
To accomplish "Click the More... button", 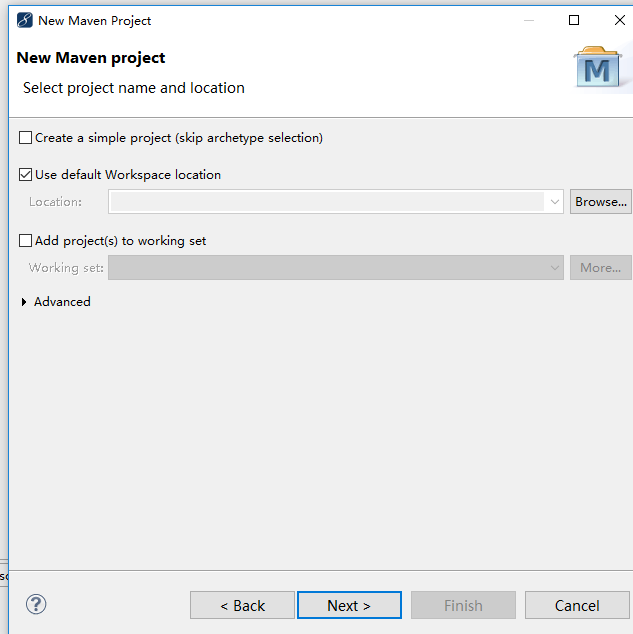I will tap(601, 268).
